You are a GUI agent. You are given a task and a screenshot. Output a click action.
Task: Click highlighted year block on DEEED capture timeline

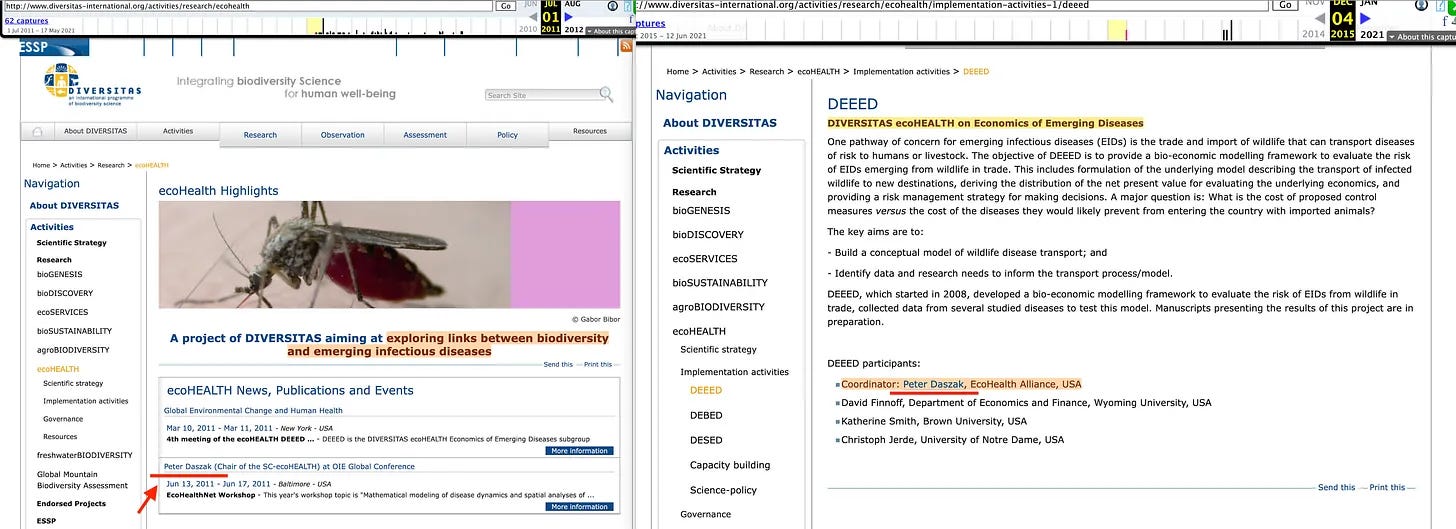coord(1117,31)
